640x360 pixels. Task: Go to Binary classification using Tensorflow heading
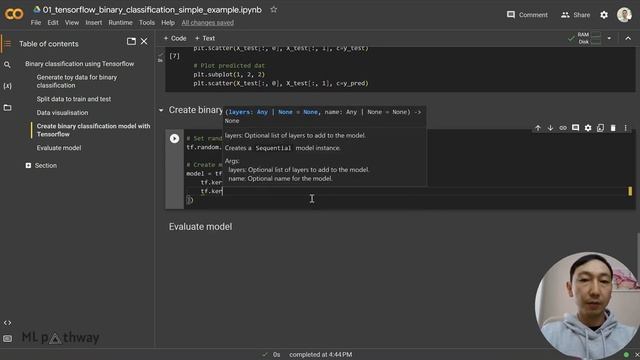click(80, 64)
